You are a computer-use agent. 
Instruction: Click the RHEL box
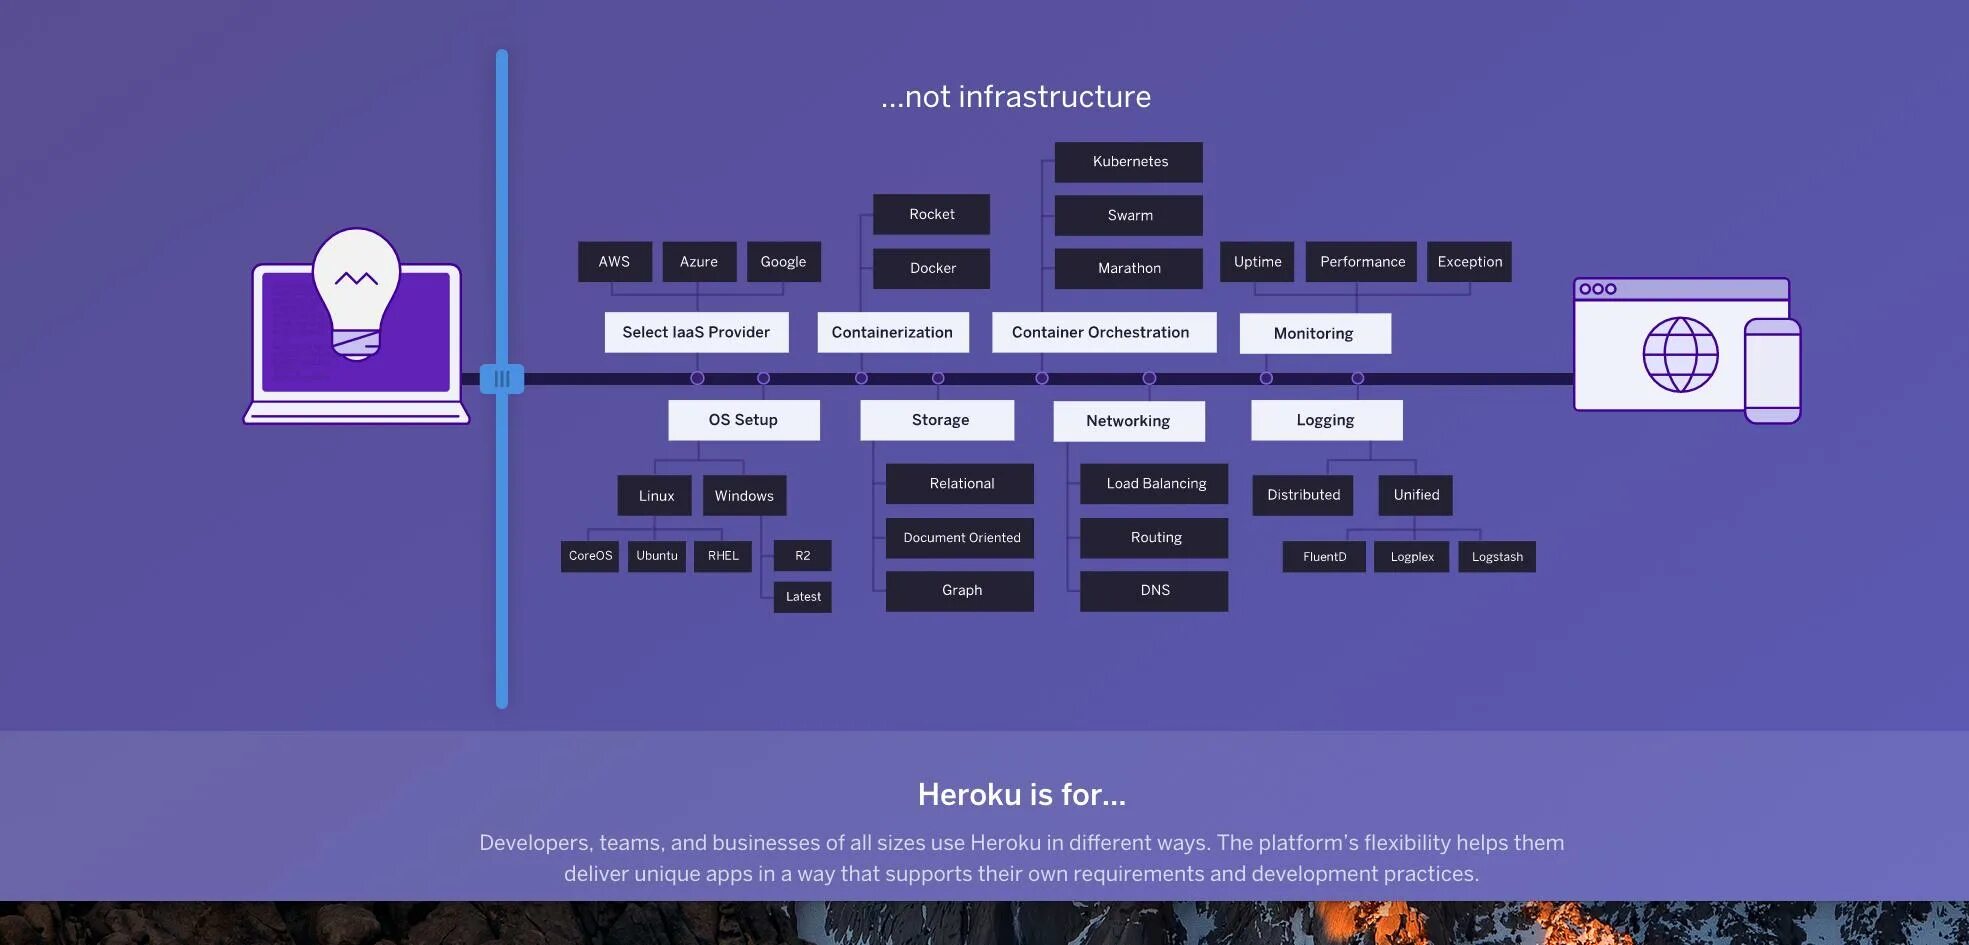[723, 556]
